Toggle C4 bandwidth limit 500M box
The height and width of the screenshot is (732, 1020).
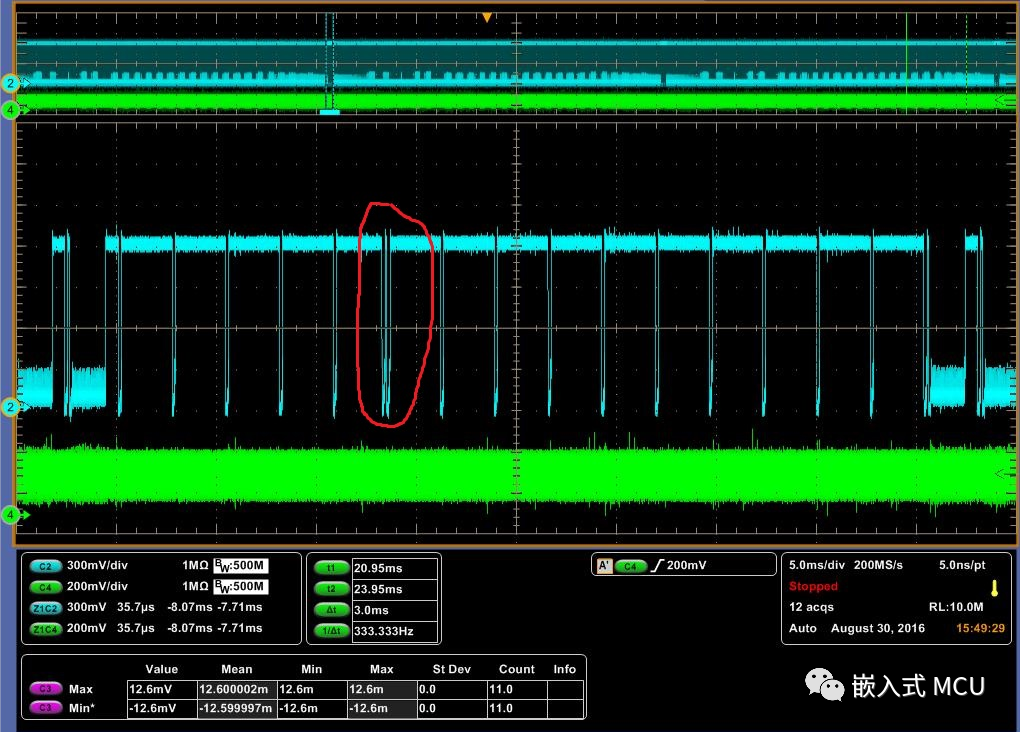pyautogui.click(x=240, y=587)
